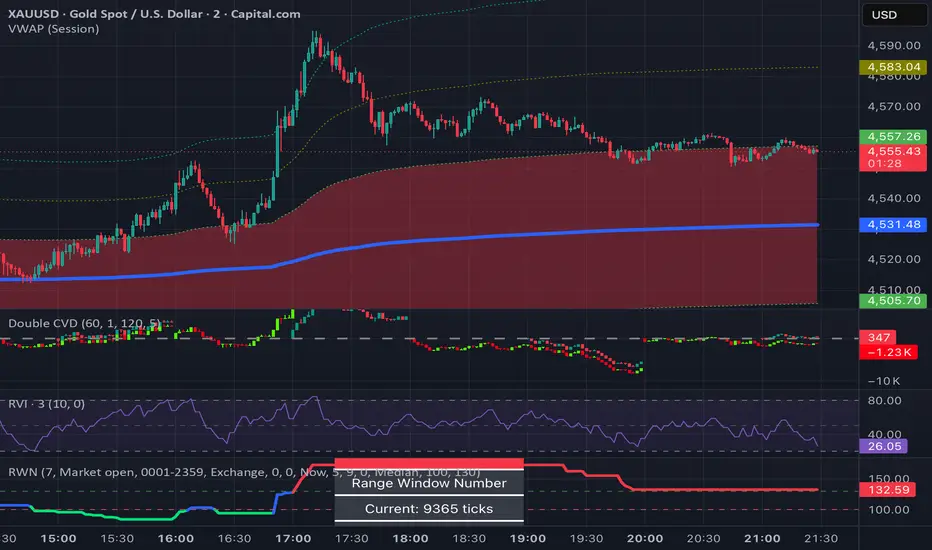Click the 26.05 RVI value label
The image size is (932, 550).
pos(883,446)
